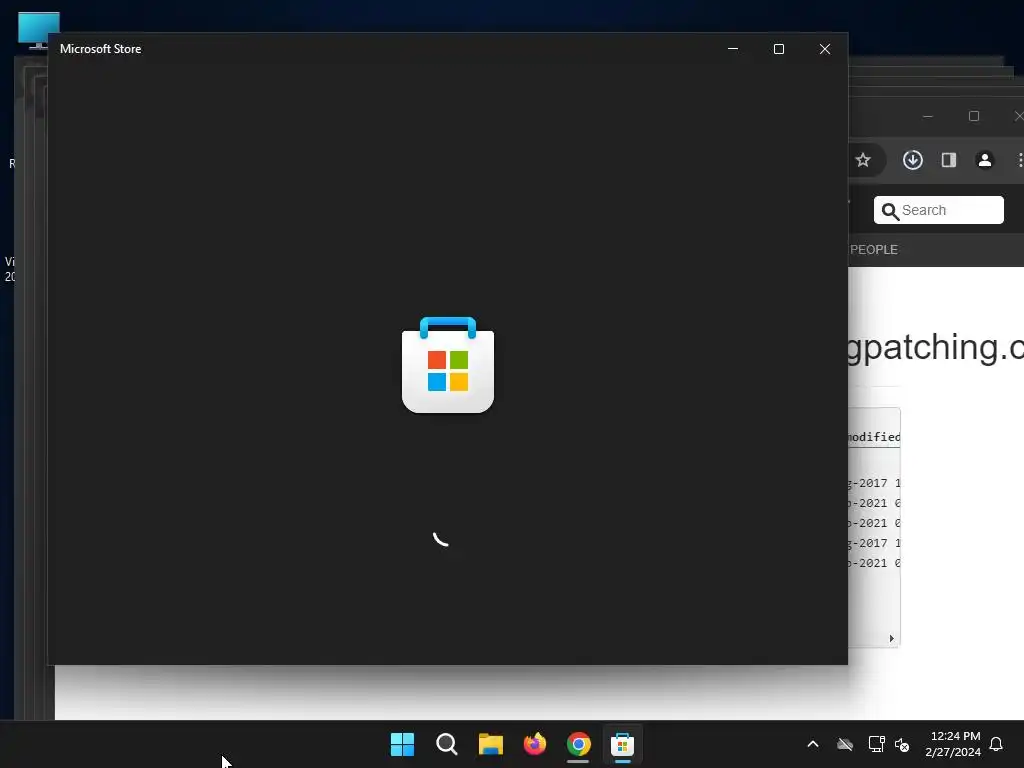The width and height of the screenshot is (1024, 768).
Task: Minimize the Microsoft Store window
Action: [733, 49]
